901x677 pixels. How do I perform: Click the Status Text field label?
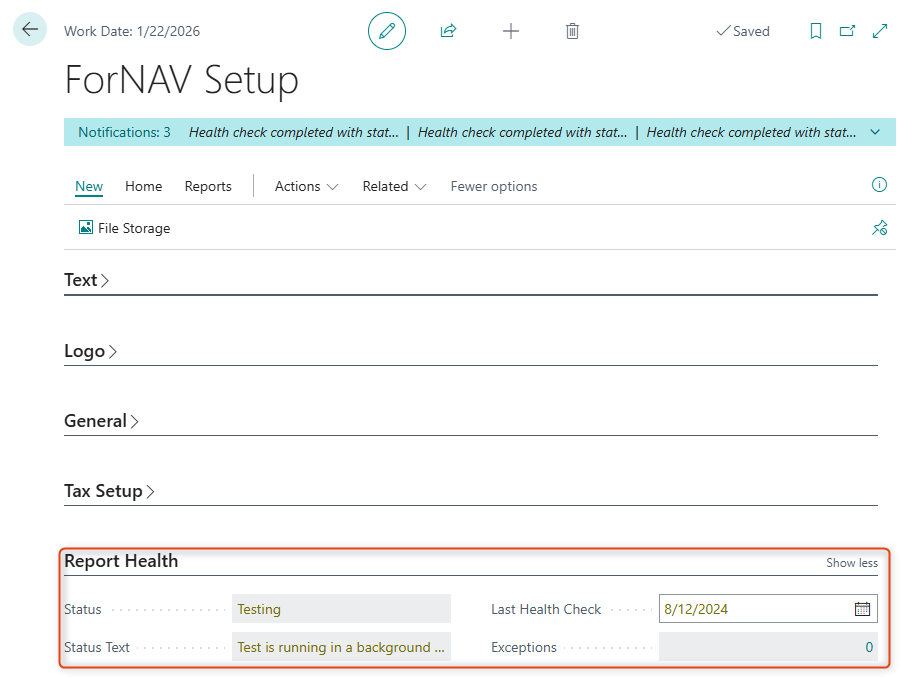97,647
